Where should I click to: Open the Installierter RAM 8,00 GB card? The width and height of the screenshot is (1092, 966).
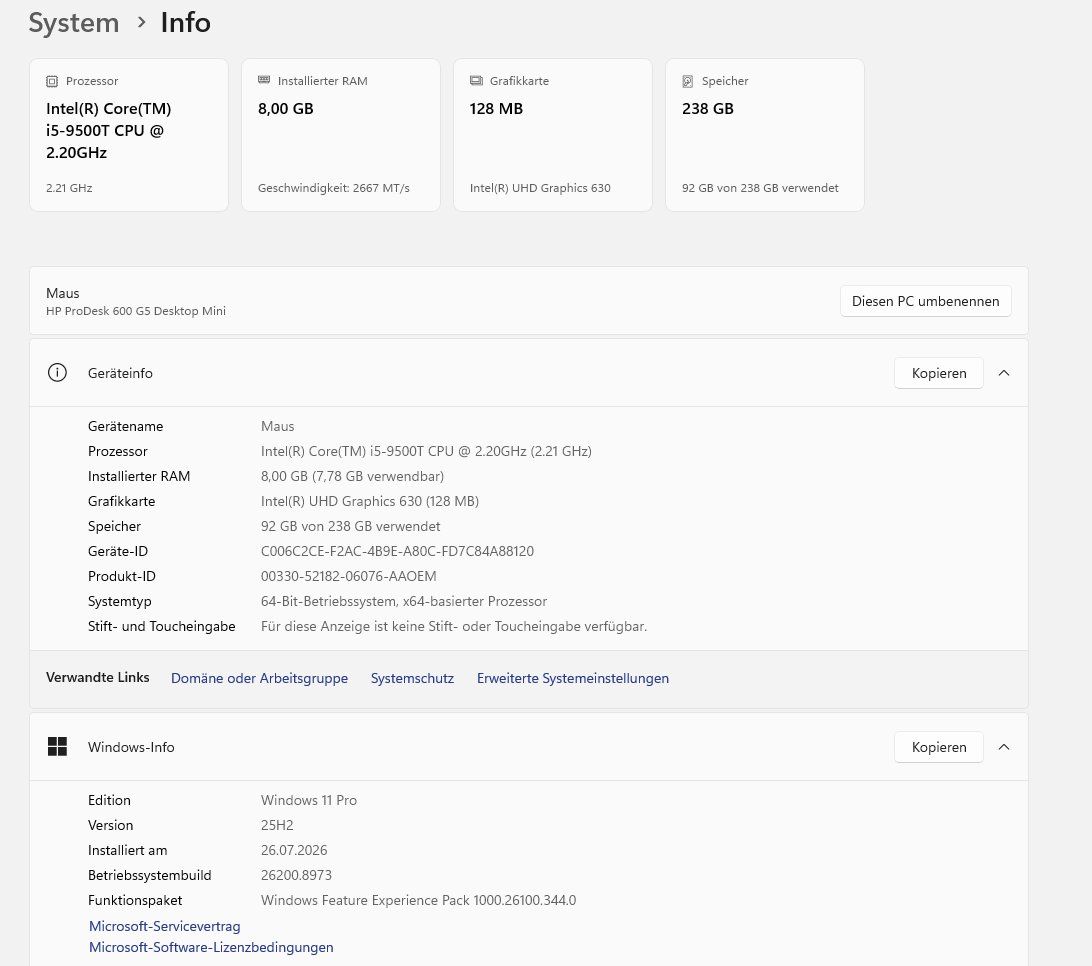click(341, 134)
